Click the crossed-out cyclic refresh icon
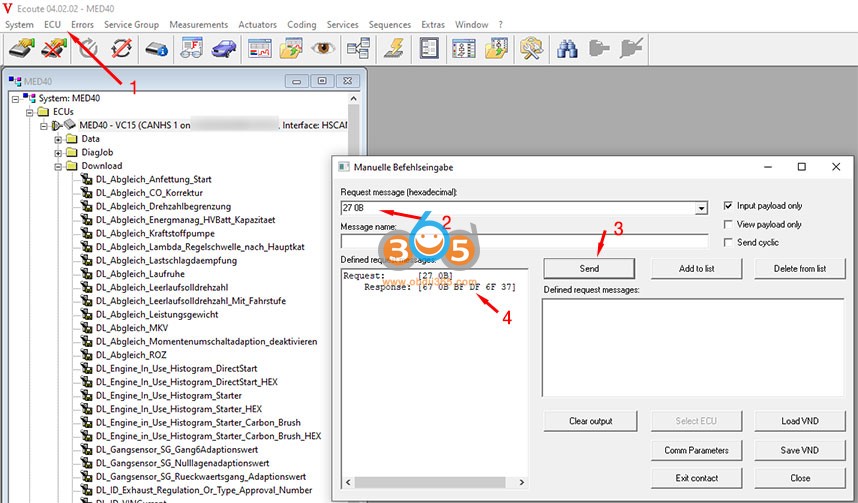 (121, 48)
